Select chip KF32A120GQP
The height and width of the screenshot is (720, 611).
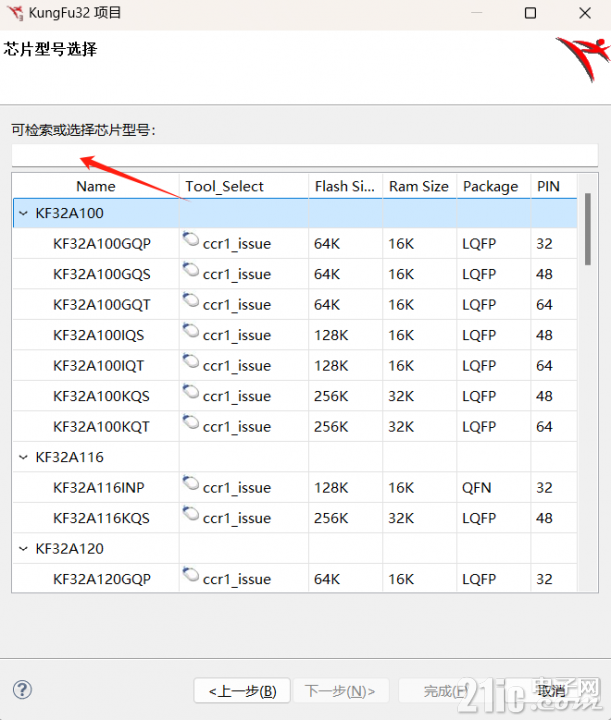[x=102, y=579]
